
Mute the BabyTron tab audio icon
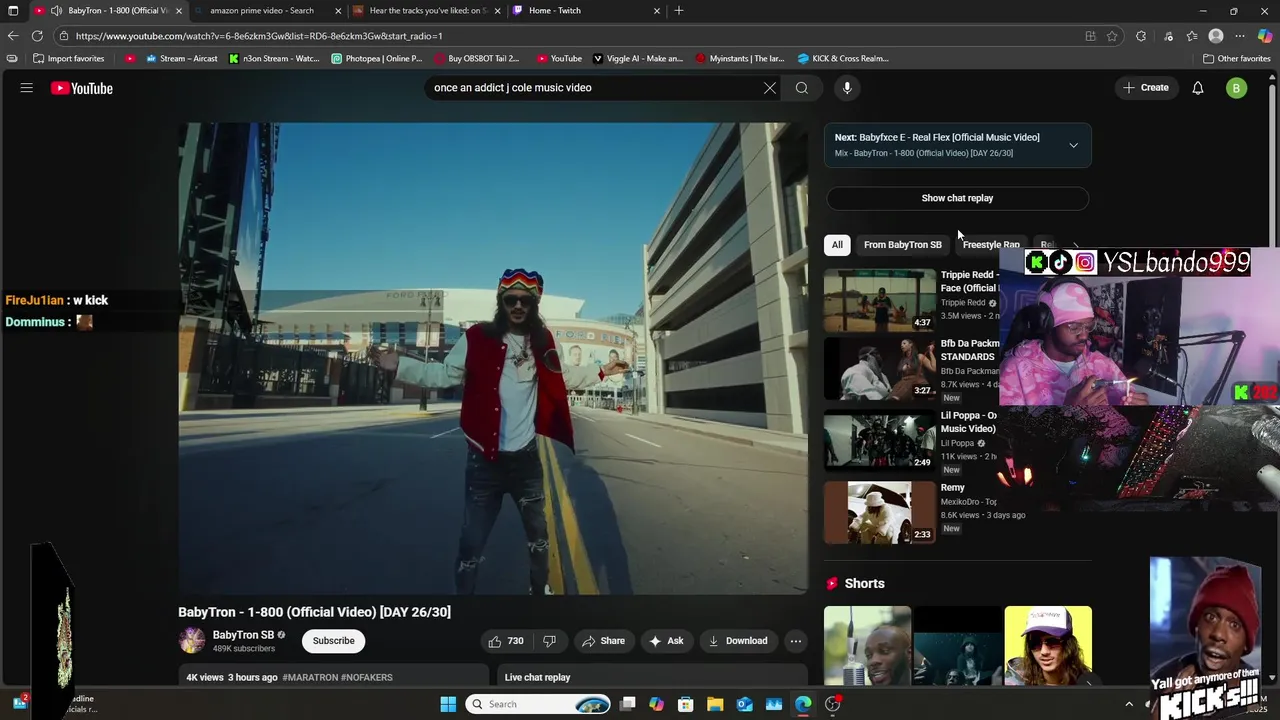point(56,11)
